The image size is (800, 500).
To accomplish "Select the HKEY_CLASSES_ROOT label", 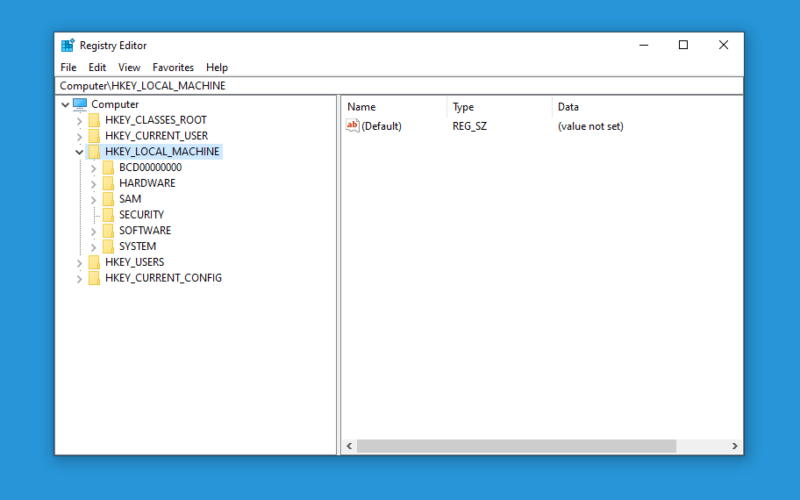I will (x=156, y=120).
